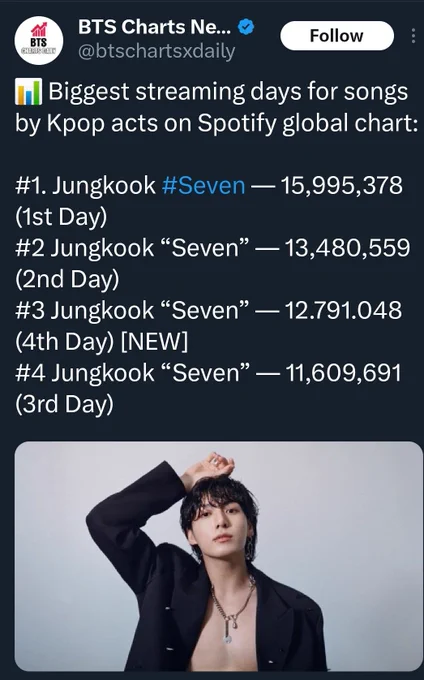
Task: Click the bar chart emoji
Action: click(x=29, y=92)
